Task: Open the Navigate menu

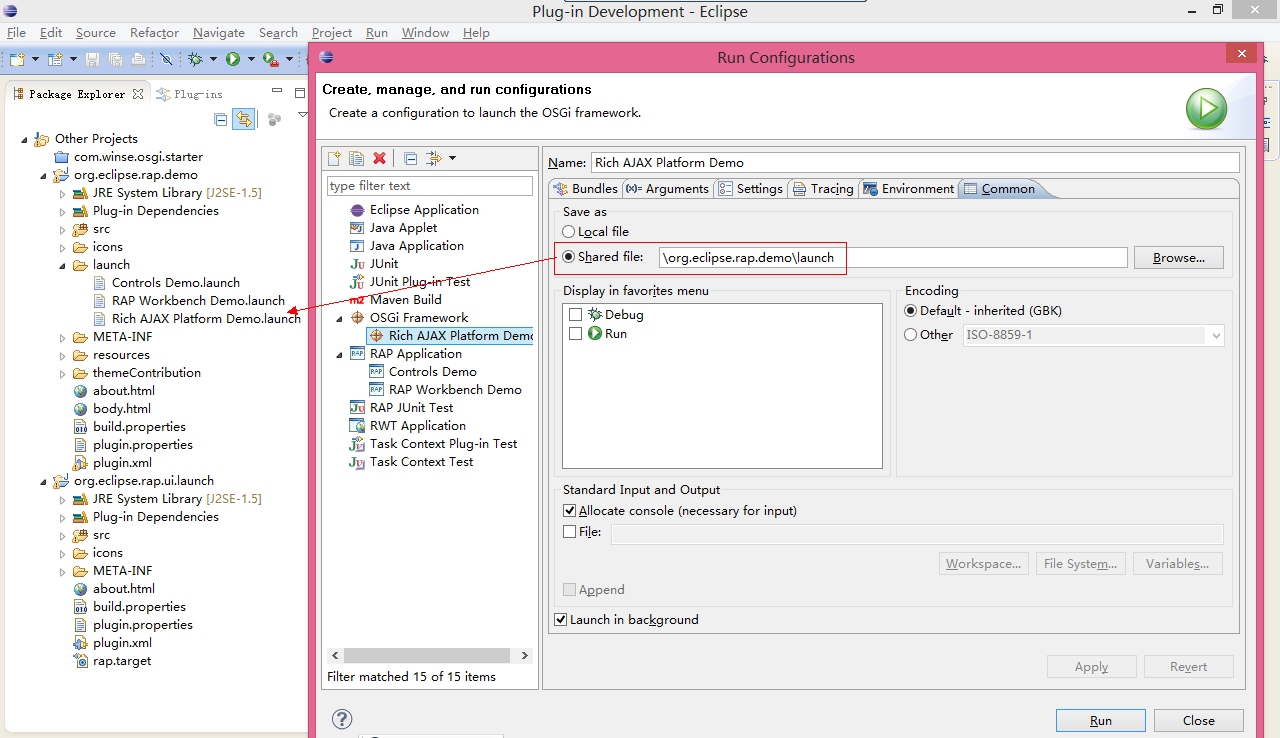Action: pos(218,33)
